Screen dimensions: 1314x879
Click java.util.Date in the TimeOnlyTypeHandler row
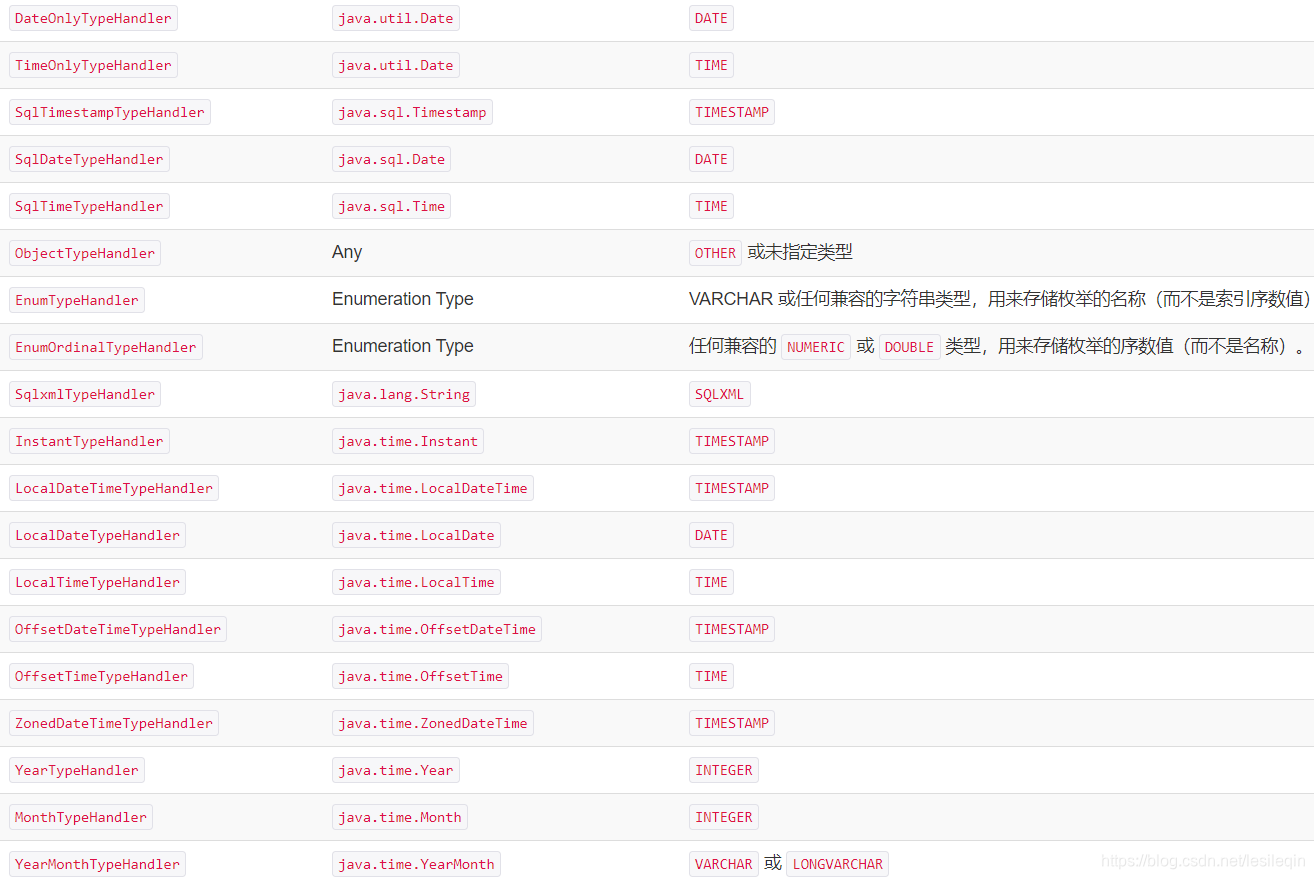396,65
